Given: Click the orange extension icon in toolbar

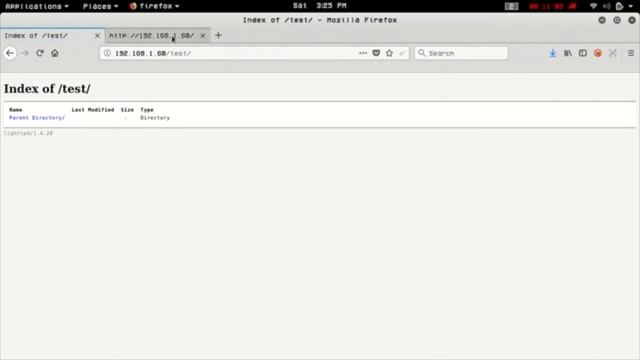Looking at the screenshot, I should (x=598, y=53).
